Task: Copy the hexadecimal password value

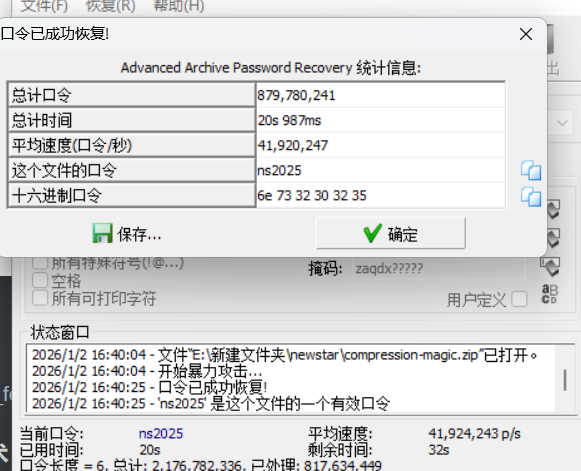Action: point(531,196)
